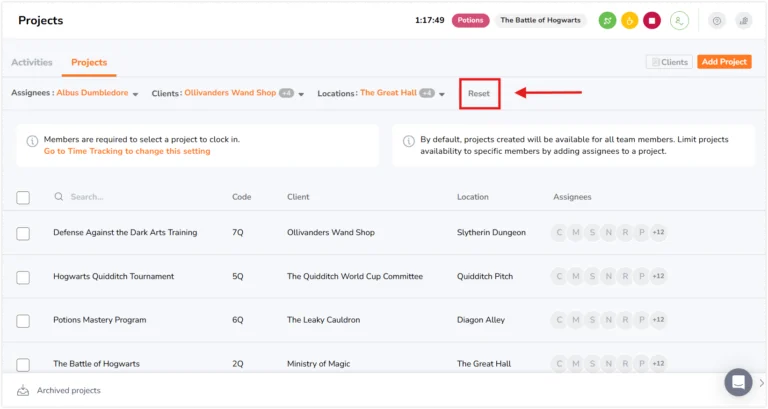Click the reports icon at top right

[744, 21]
